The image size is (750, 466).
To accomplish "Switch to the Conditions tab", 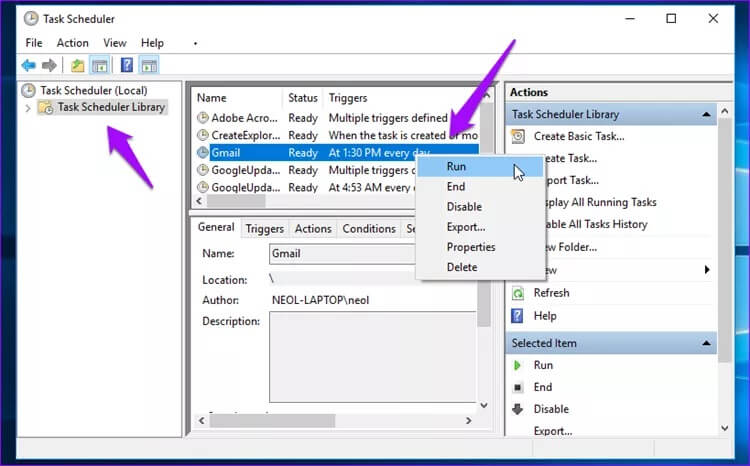I will (x=369, y=229).
